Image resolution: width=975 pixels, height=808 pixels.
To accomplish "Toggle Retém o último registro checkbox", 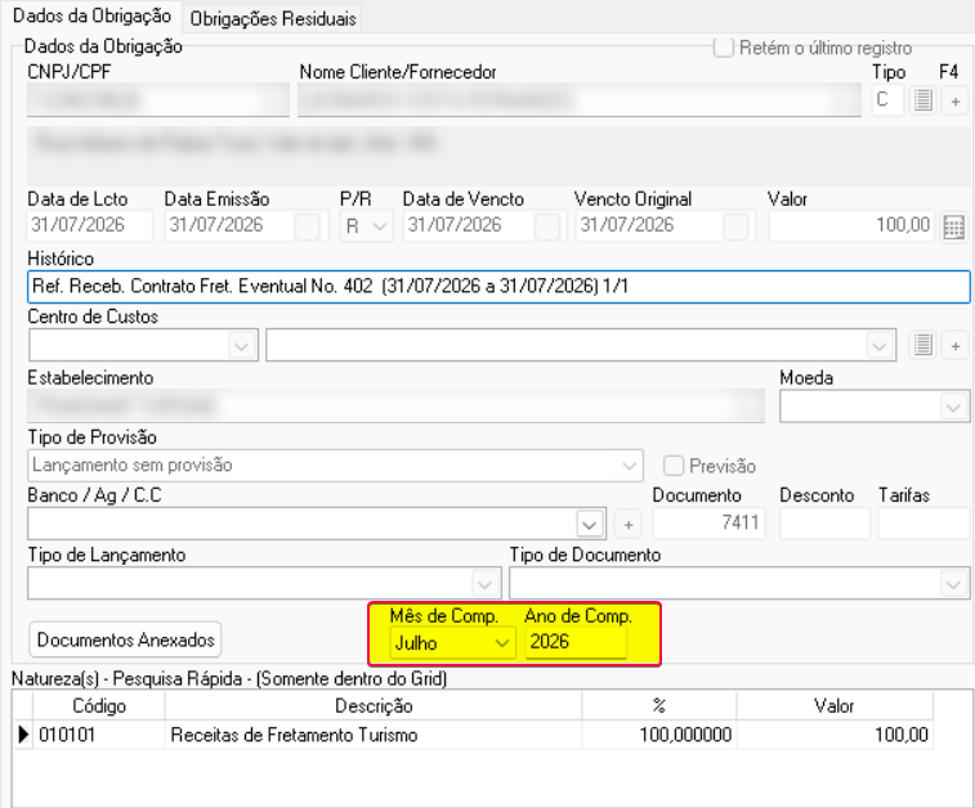I will pos(723,47).
